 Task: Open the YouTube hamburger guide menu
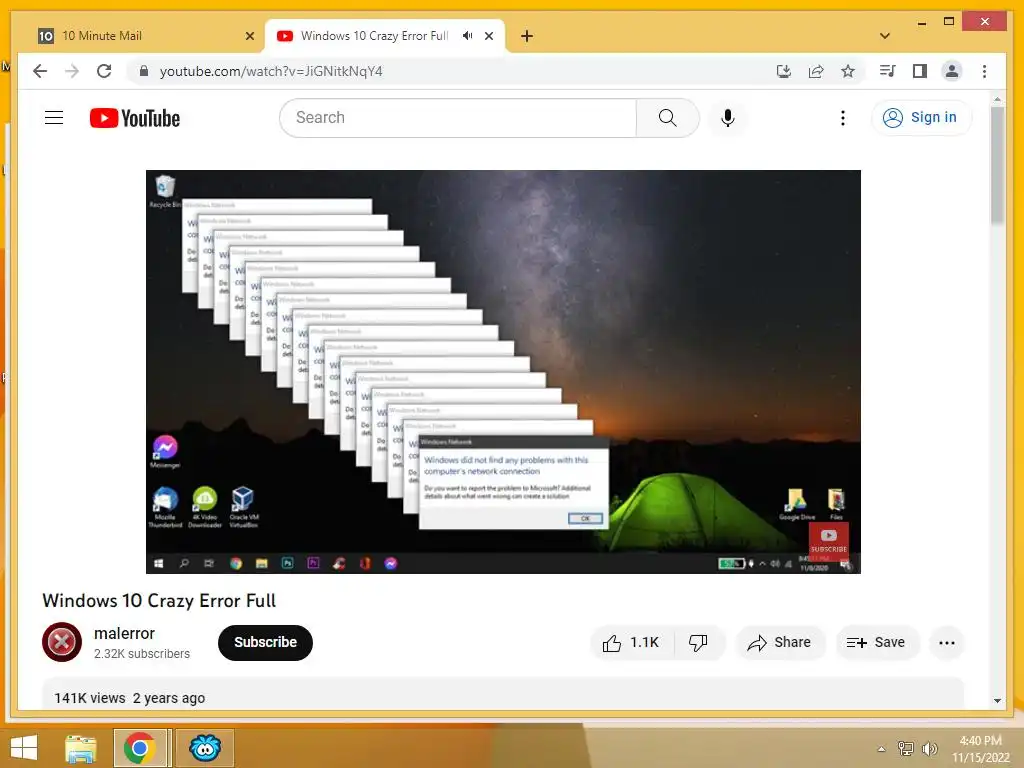pyautogui.click(x=54, y=118)
